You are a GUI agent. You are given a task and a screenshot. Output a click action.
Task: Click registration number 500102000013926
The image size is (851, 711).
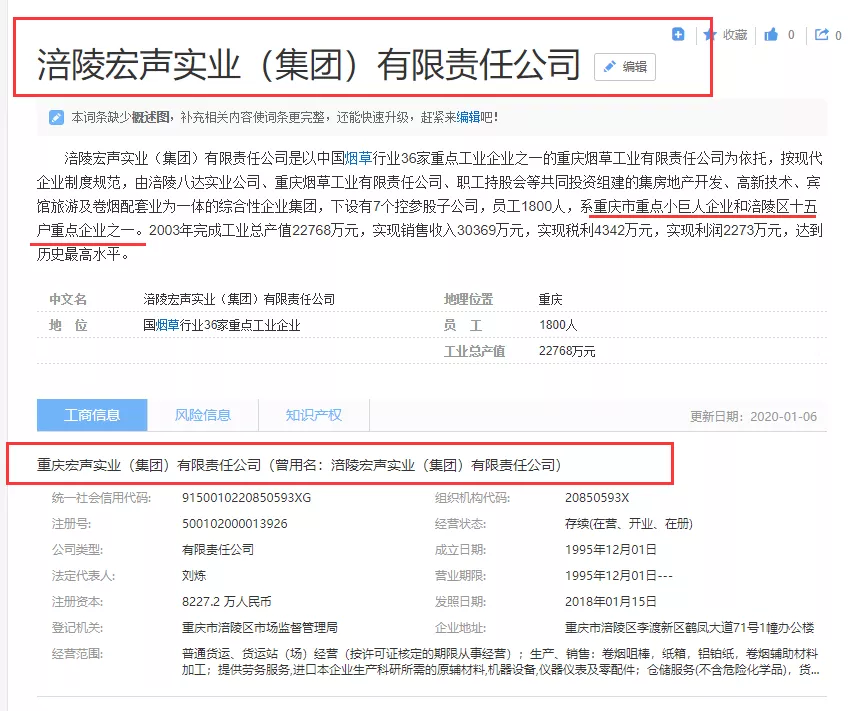coord(234,524)
